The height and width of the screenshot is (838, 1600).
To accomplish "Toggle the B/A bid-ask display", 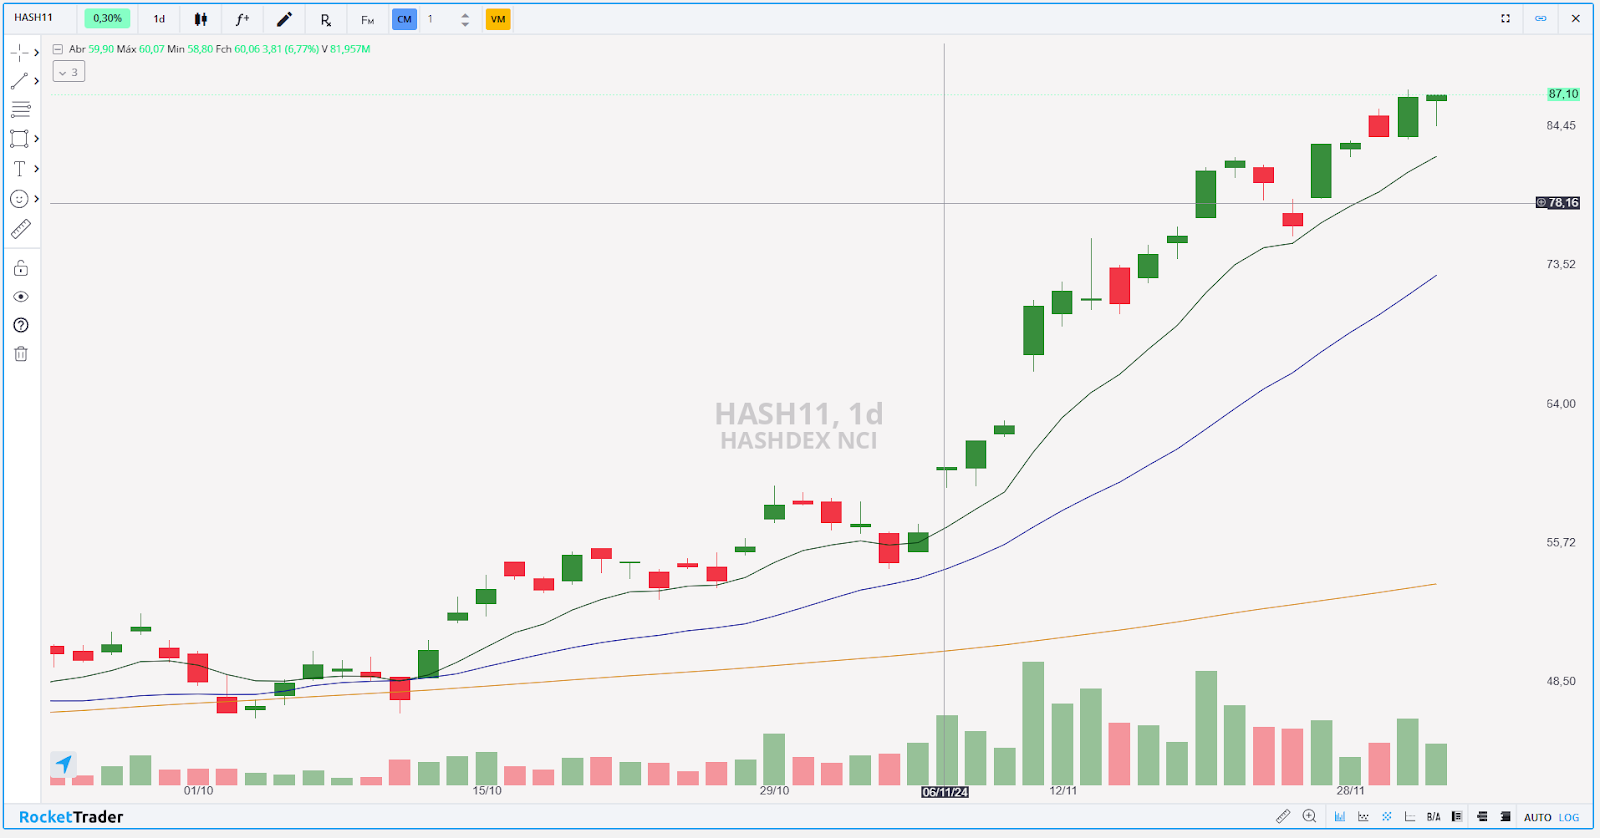I will tap(1434, 817).
